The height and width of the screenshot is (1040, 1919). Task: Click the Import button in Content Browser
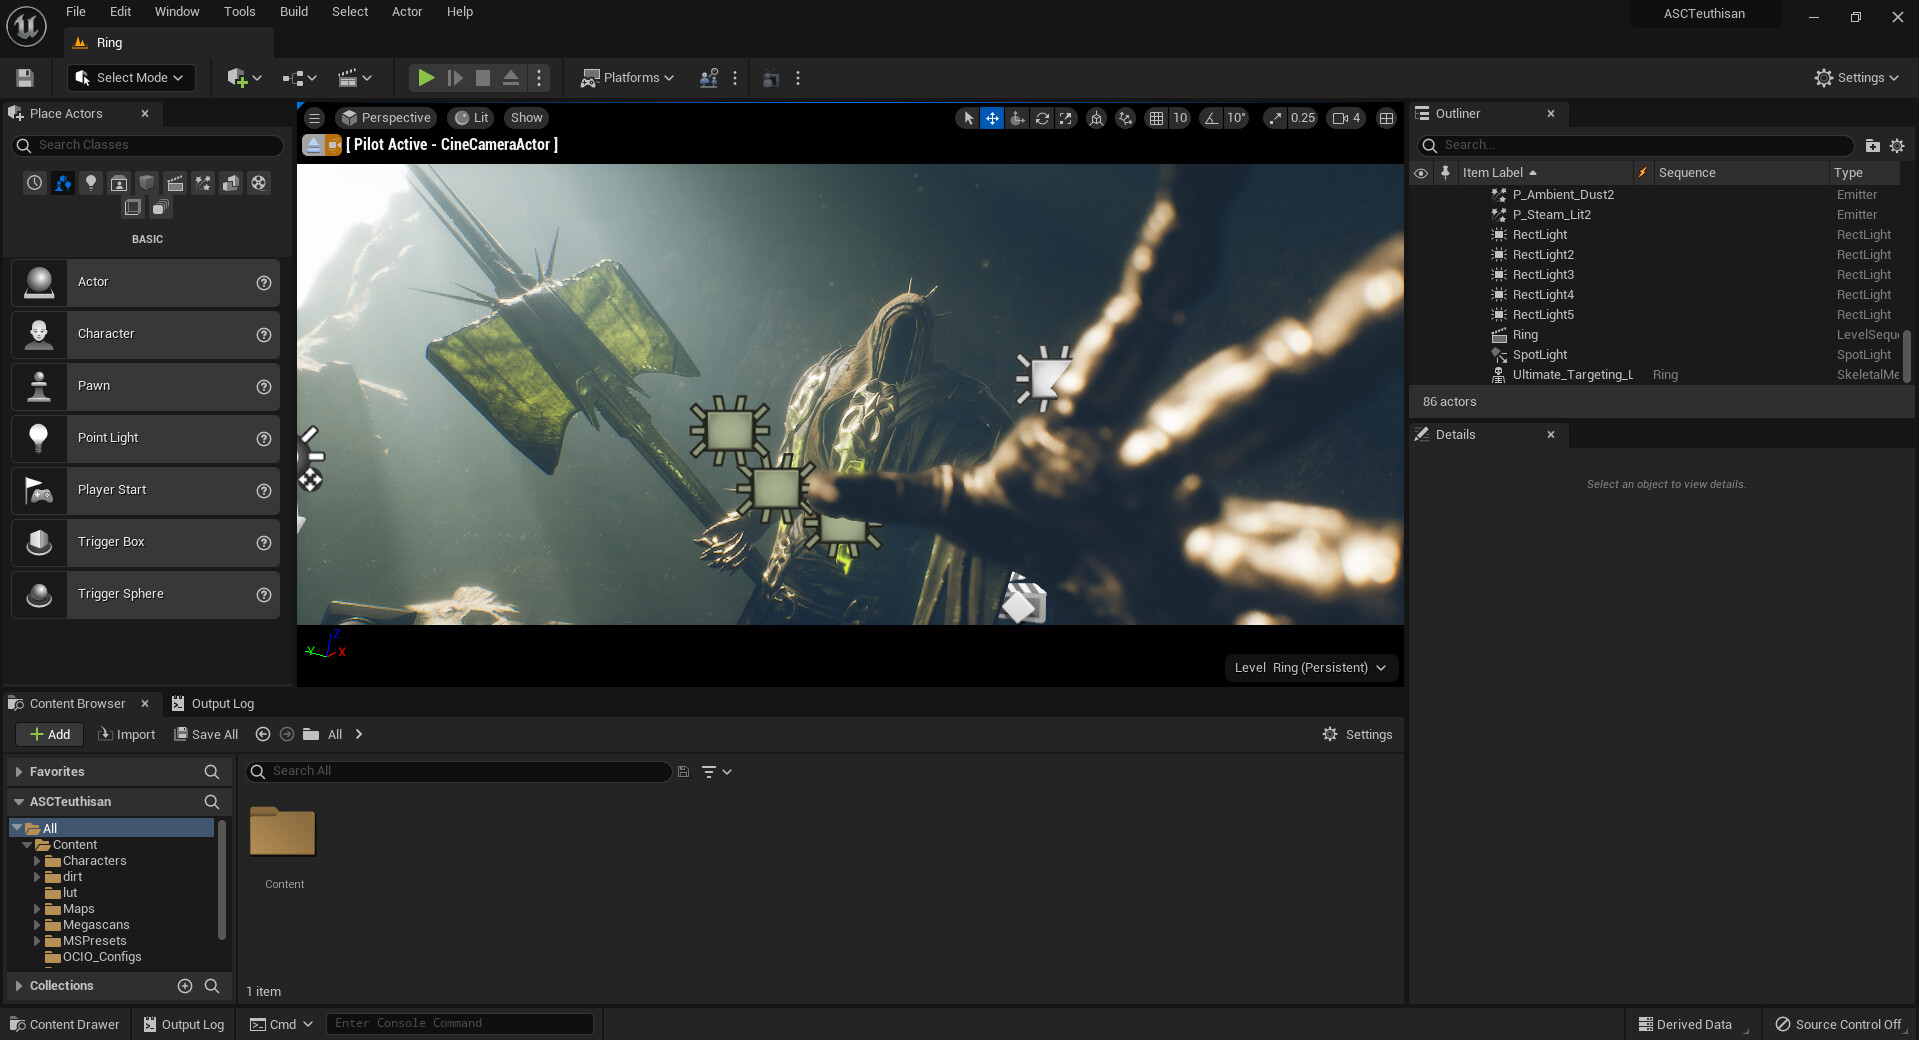(x=127, y=735)
